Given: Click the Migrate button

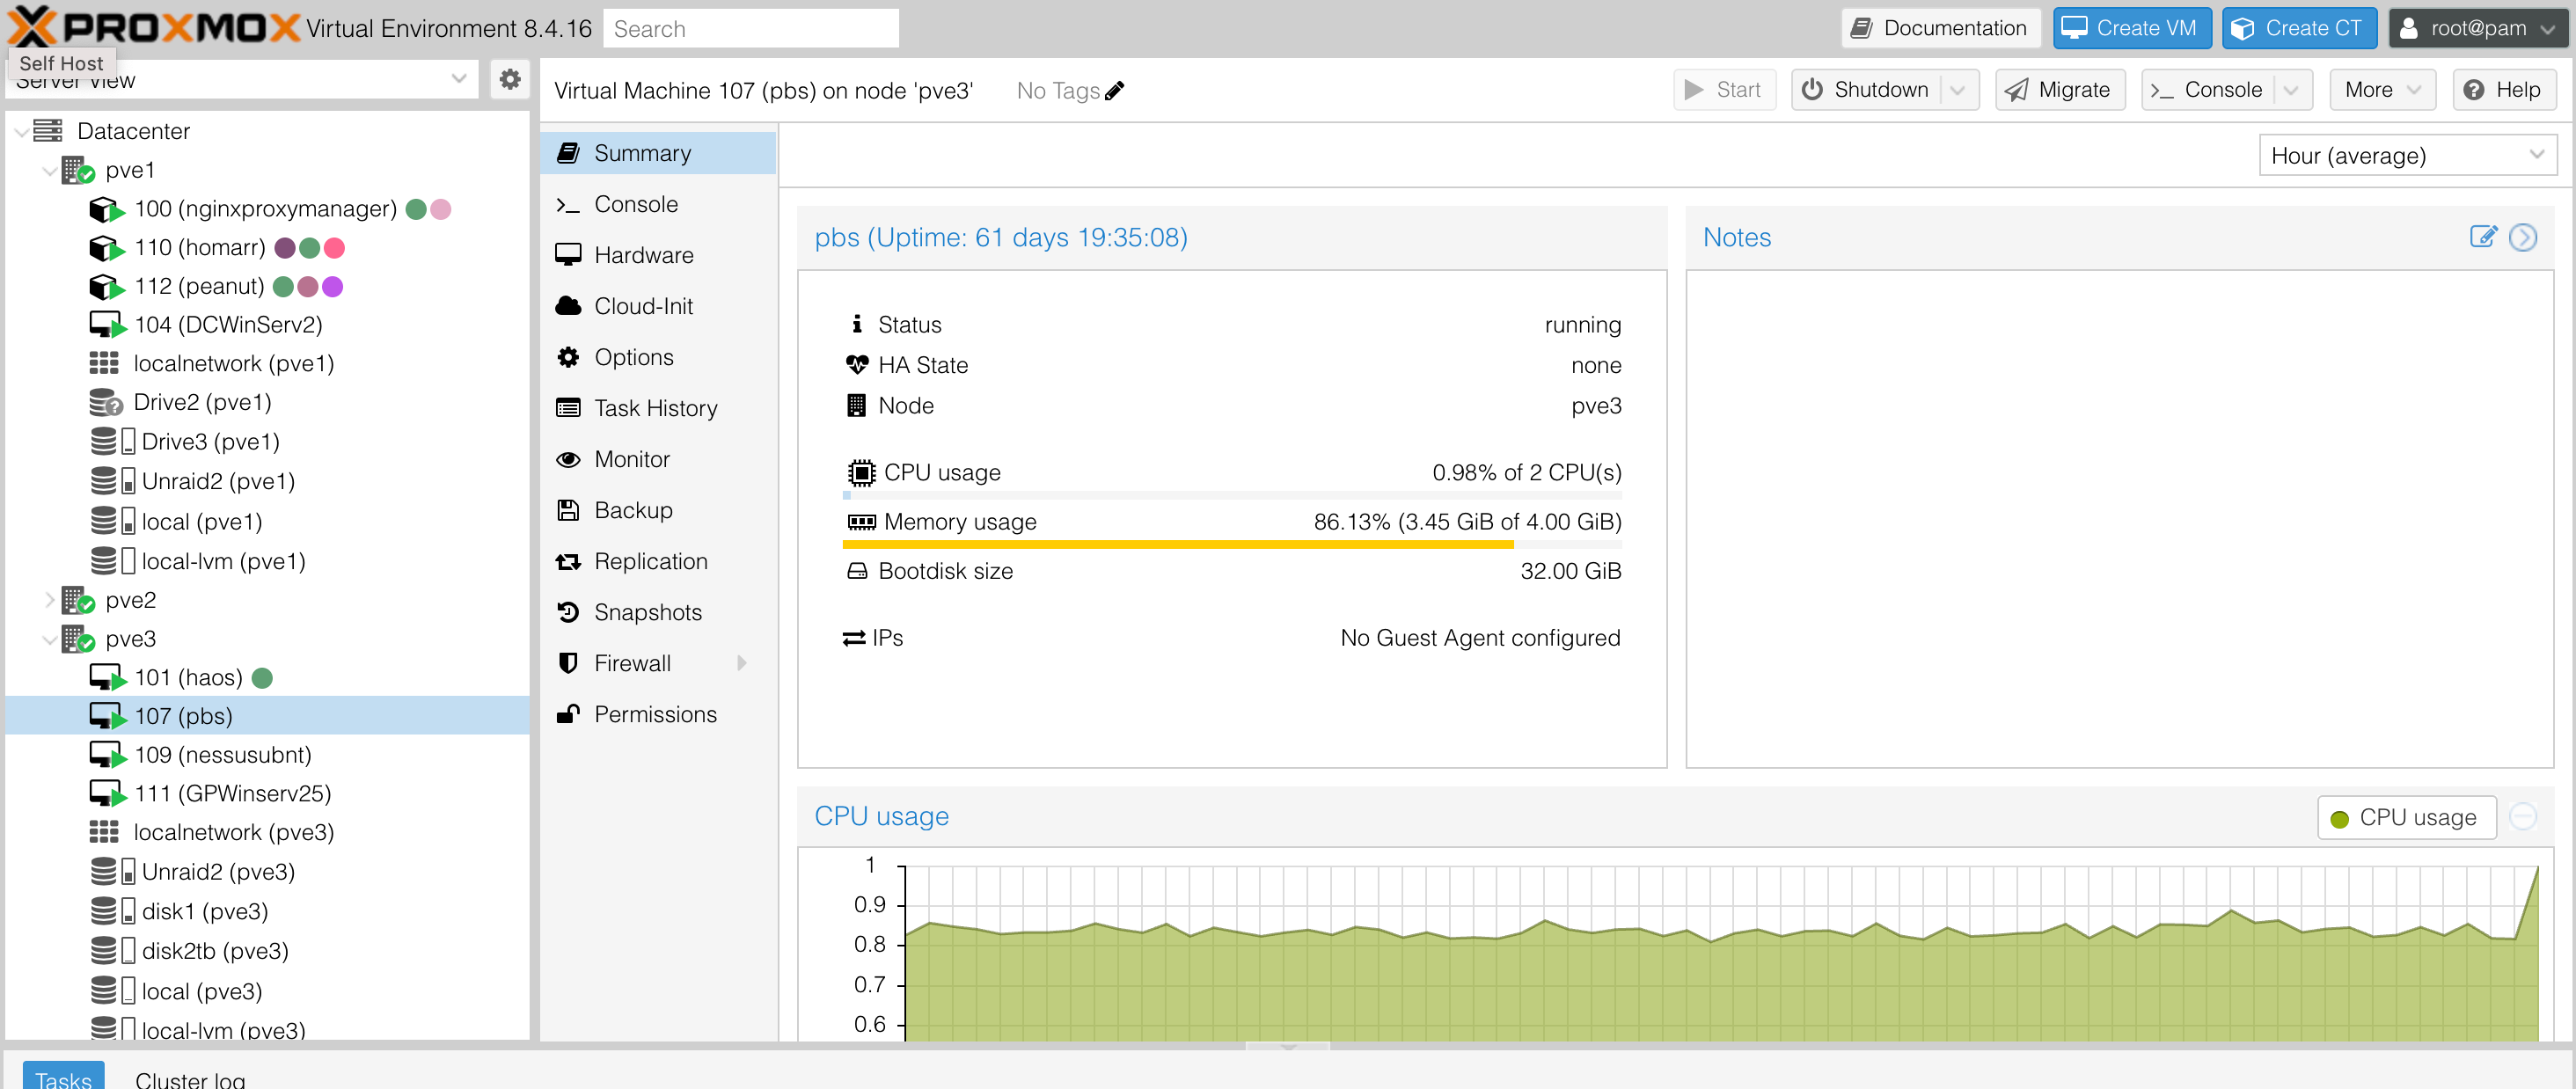Looking at the screenshot, I should coord(2060,89).
